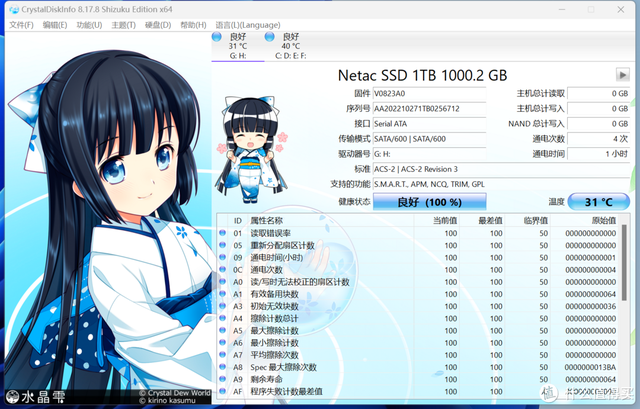Screen dimensions: 640x409
Task: Click raw value 000000000036
Action: pos(590,306)
